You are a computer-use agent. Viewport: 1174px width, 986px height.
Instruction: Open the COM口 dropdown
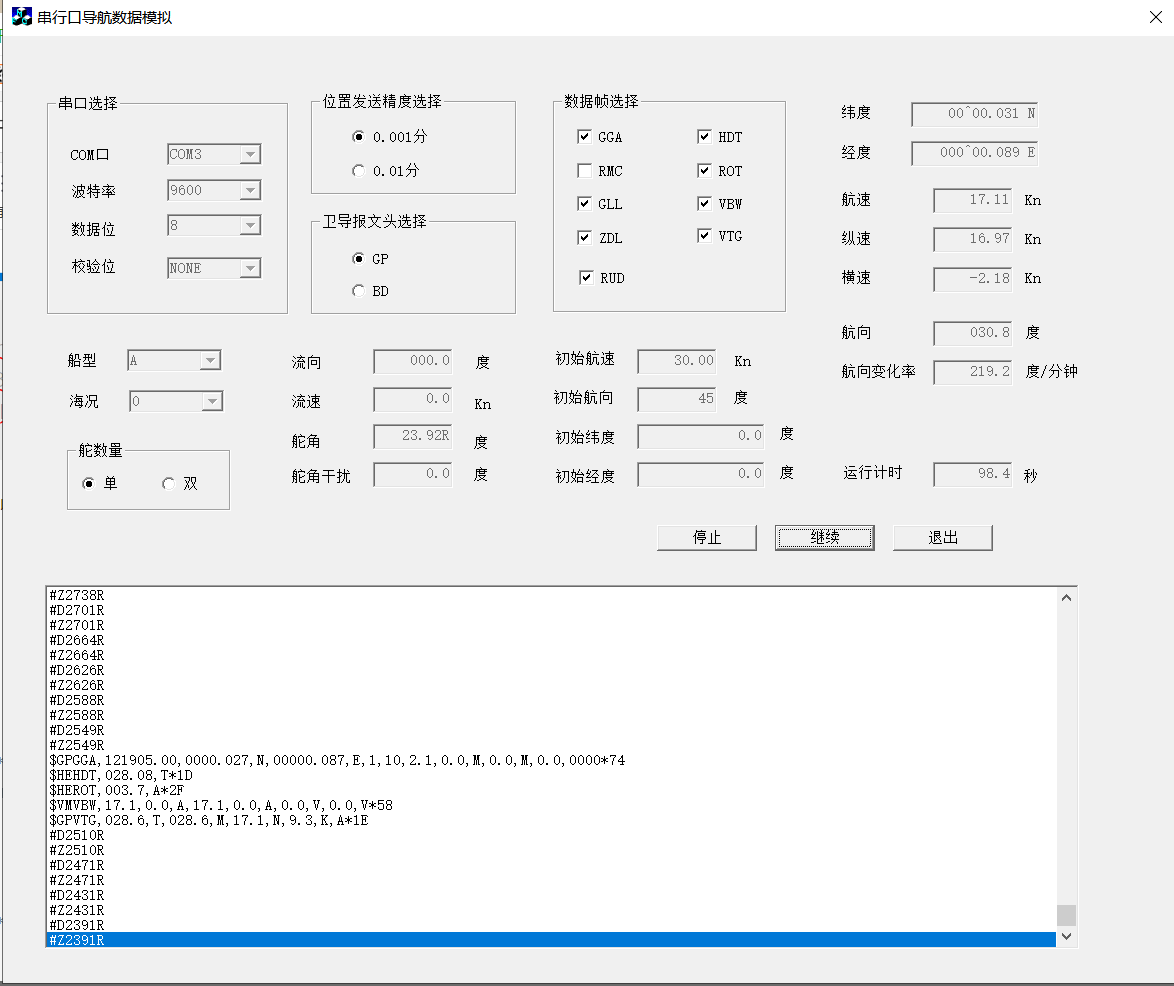pyautogui.click(x=251, y=154)
